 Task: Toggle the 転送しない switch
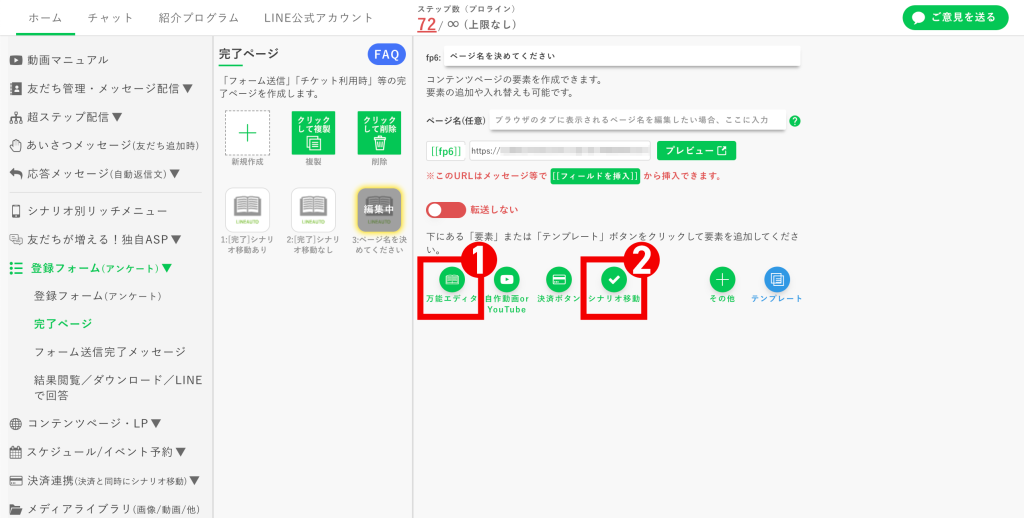[446, 210]
